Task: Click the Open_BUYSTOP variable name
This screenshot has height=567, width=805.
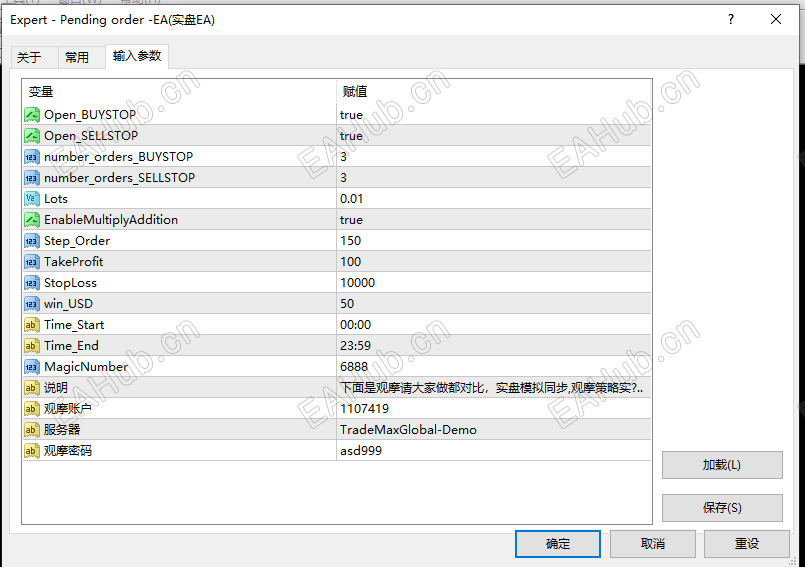Action: [x=90, y=115]
